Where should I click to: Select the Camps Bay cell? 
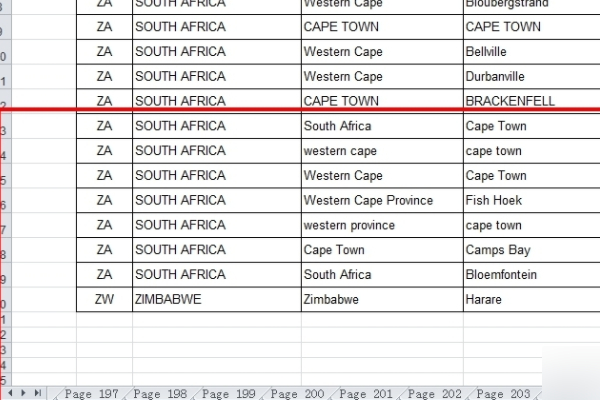pos(530,250)
